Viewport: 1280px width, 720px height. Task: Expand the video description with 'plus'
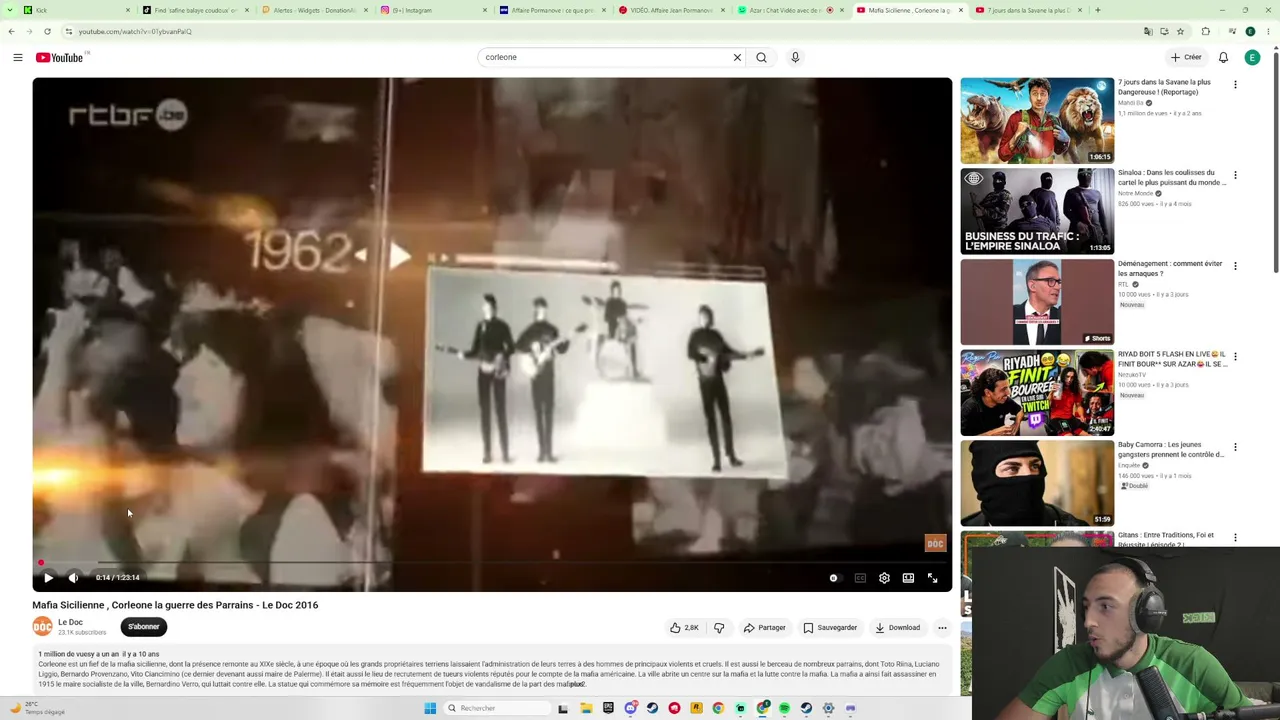[577, 684]
